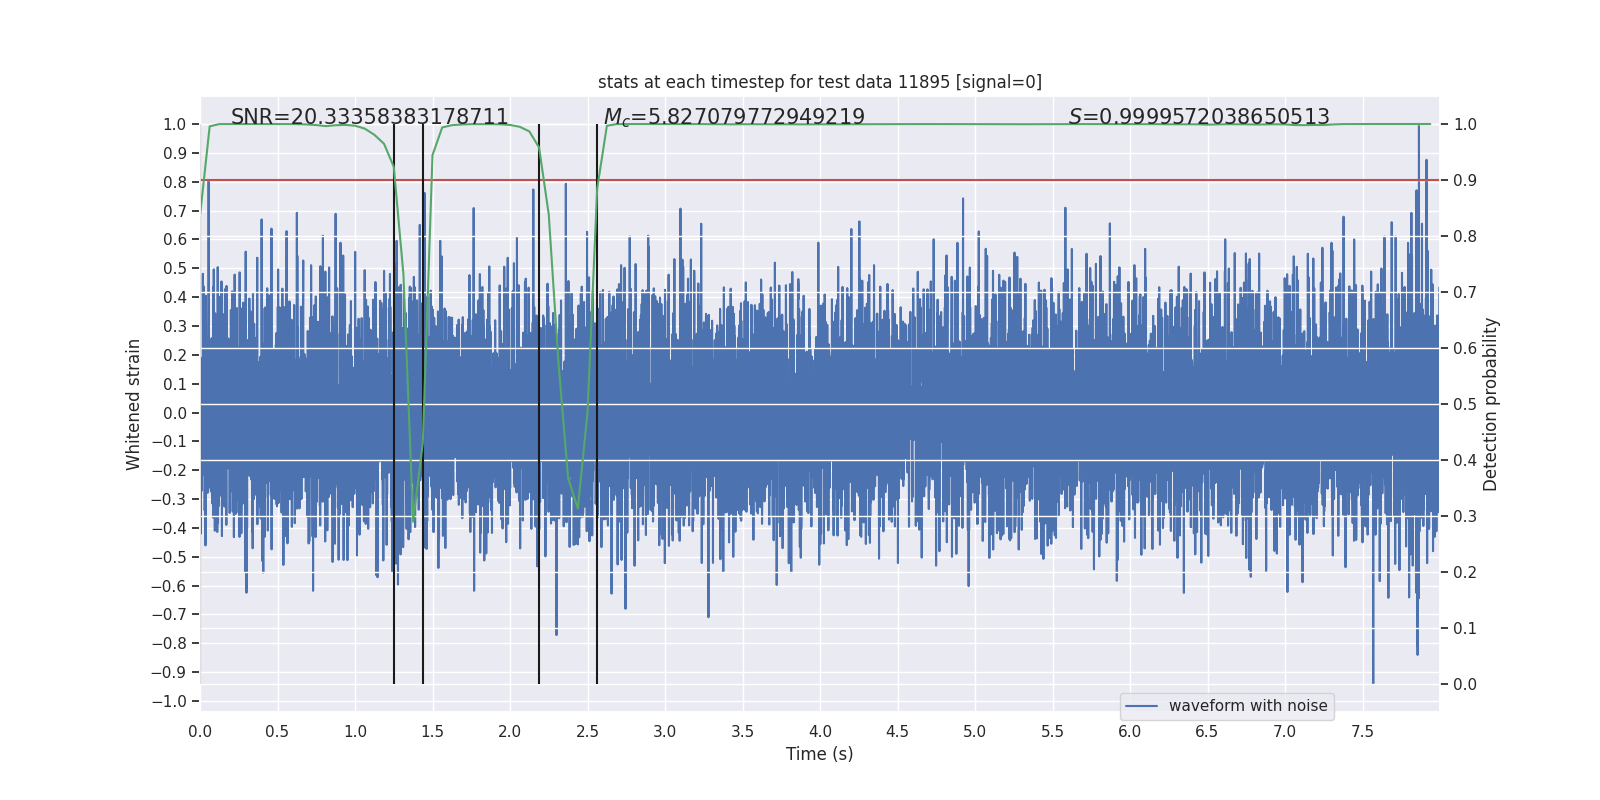Click the −1.0 tick on left strain axis
Screen dimensions: 1600x800
(169, 701)
